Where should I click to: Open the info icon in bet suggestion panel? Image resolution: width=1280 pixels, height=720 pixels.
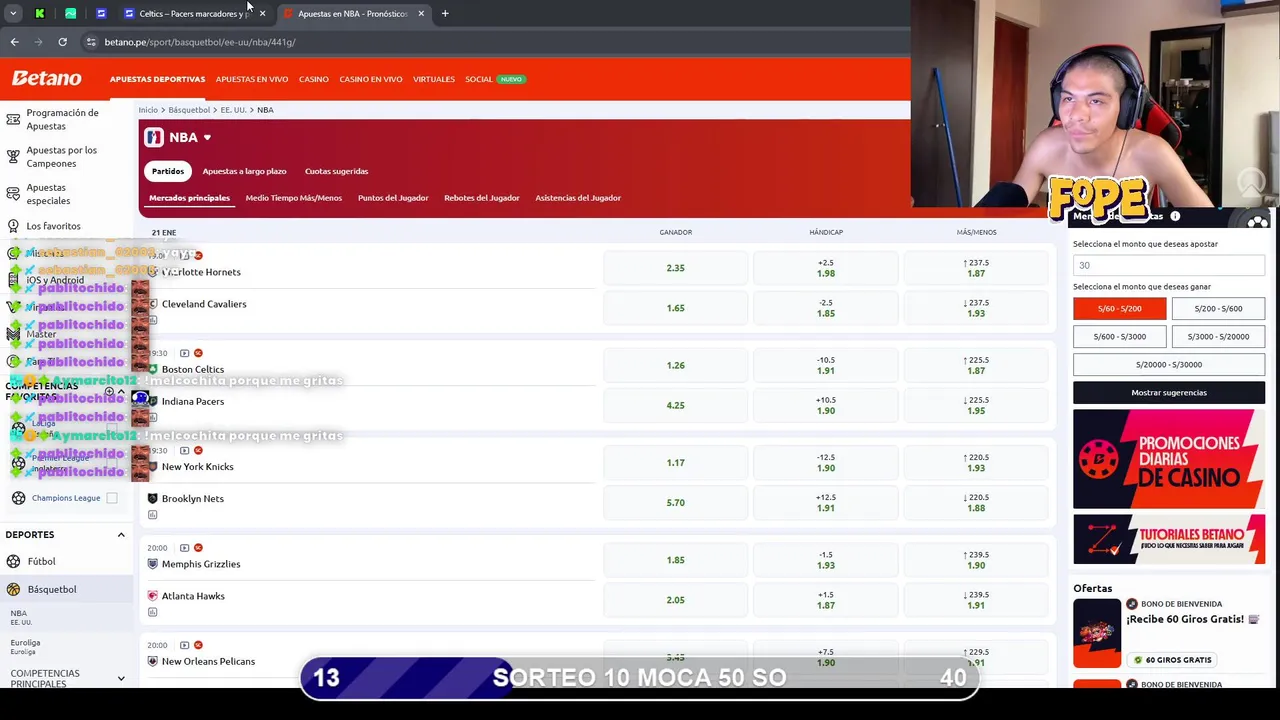tap(1175, 216)
